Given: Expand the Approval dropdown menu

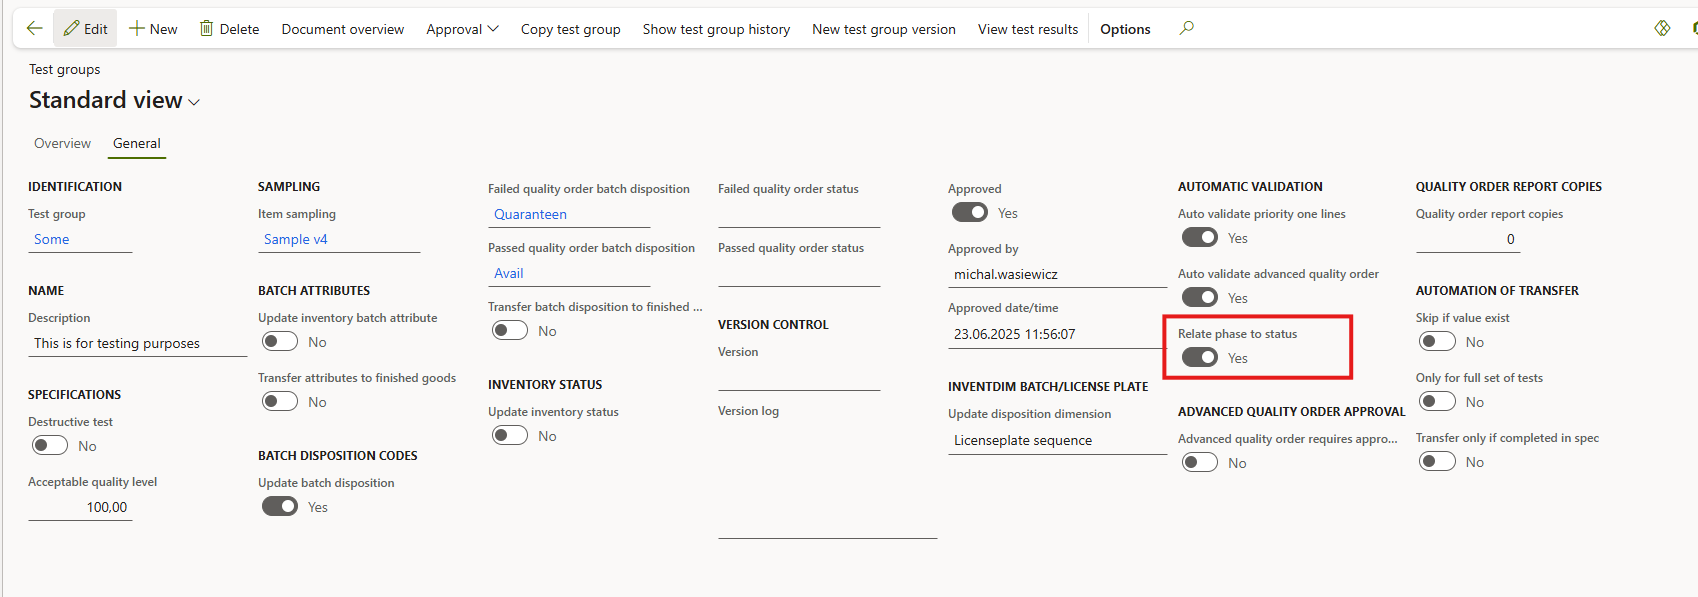Looking at the screenshot, I should 462,29.
